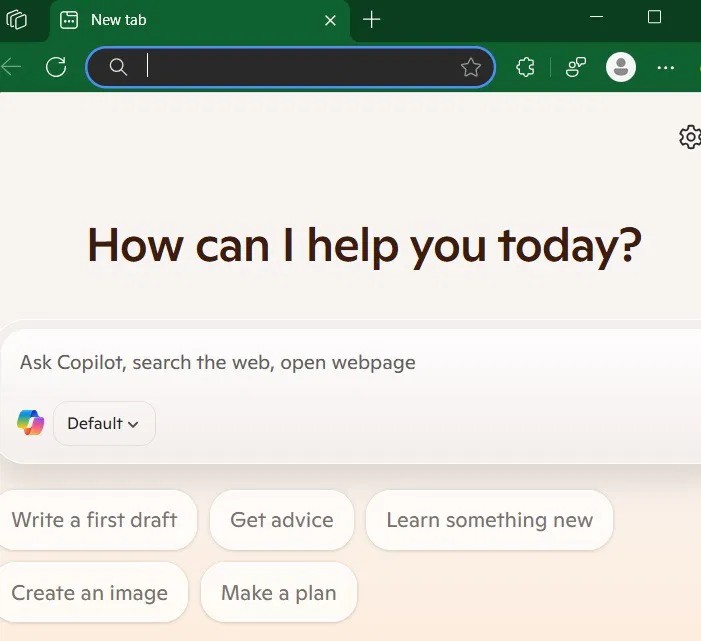Open the user profile avatar

621,67
